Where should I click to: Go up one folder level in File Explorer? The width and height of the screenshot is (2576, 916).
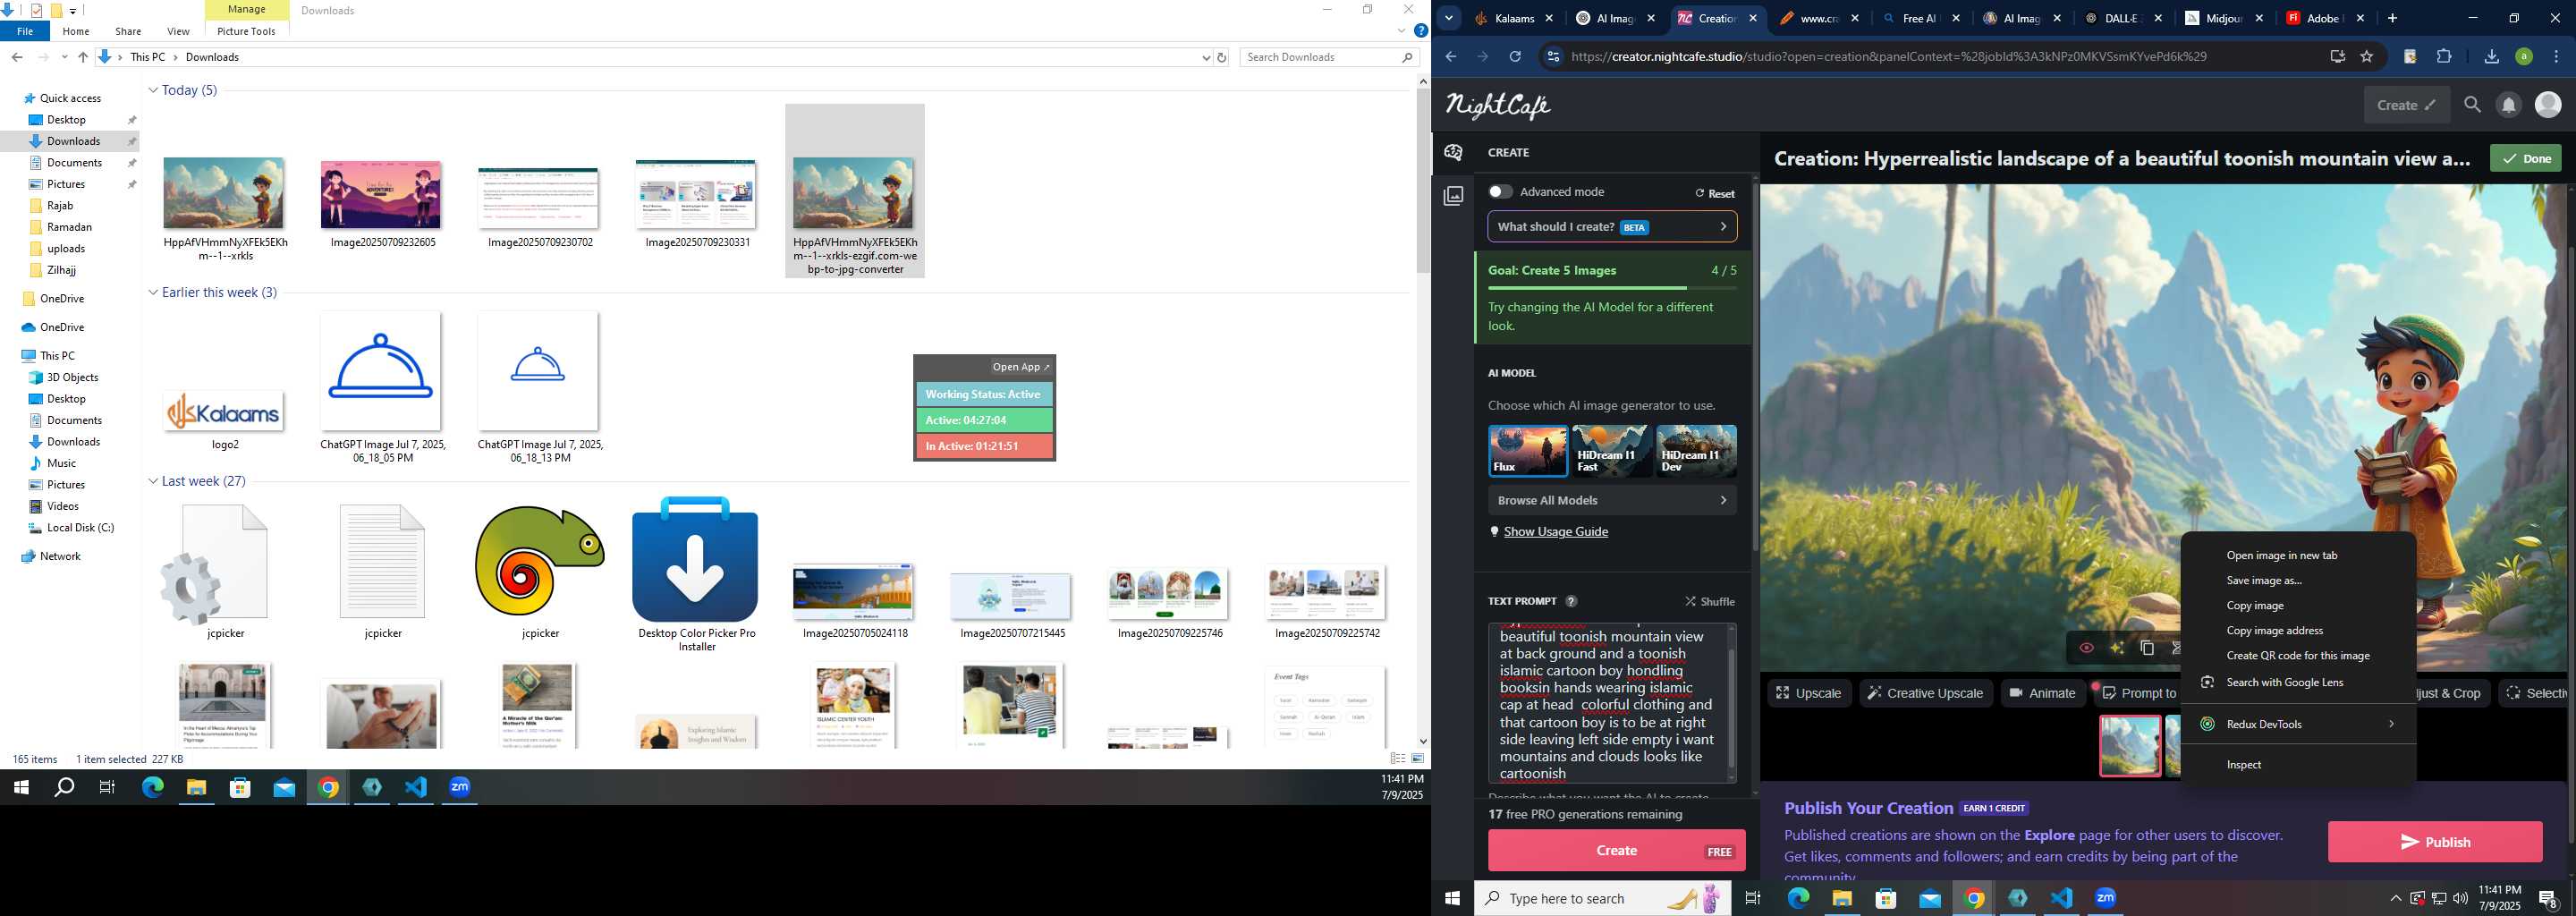(83, 57)
